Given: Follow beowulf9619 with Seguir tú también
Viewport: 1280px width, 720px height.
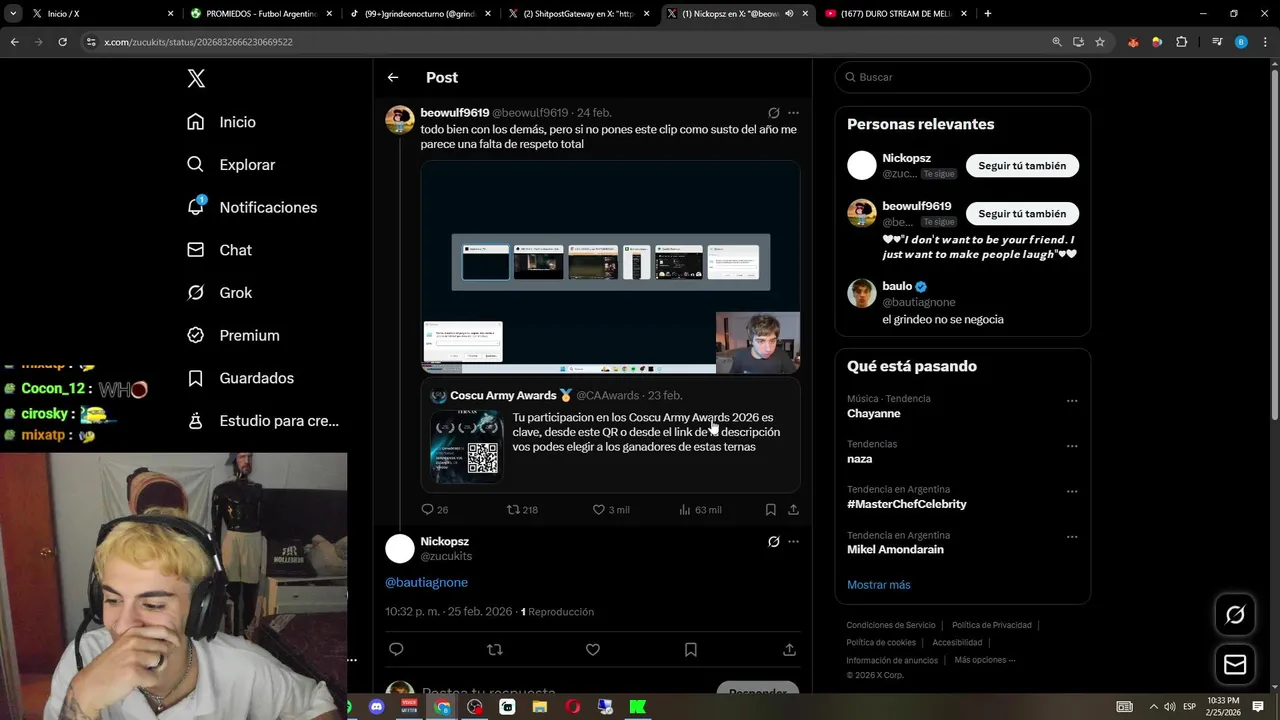Looking at the screenshot, I should click(1022, 214).
